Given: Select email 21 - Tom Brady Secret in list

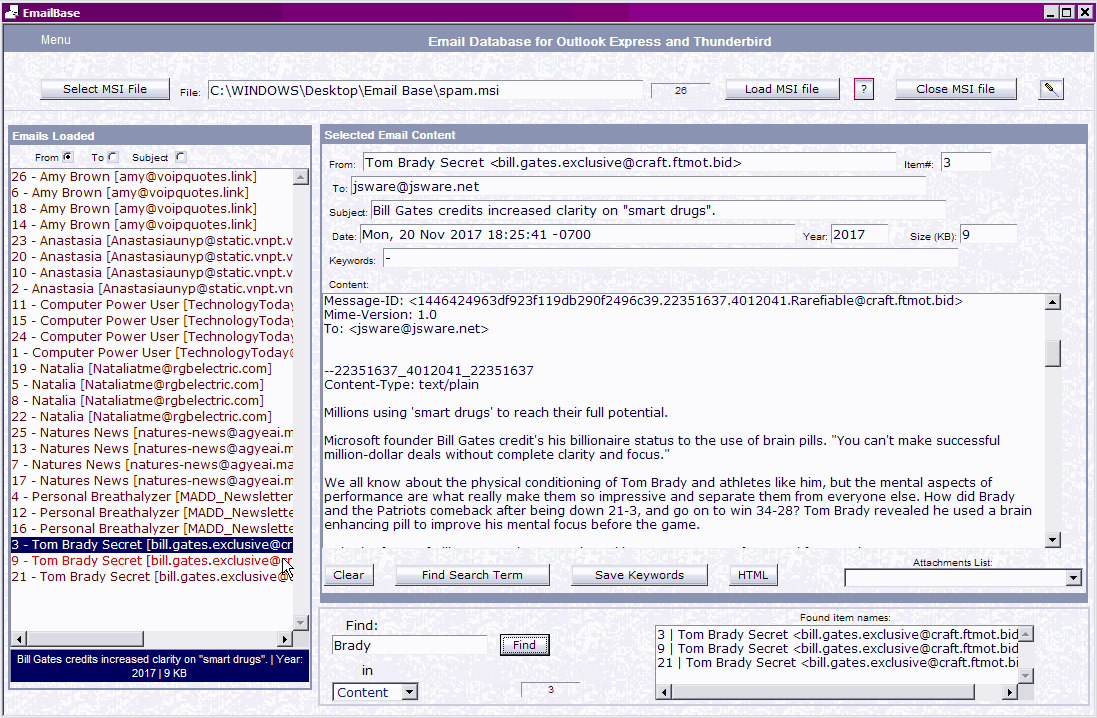Looking at the screenshot, I should point(152,577).
